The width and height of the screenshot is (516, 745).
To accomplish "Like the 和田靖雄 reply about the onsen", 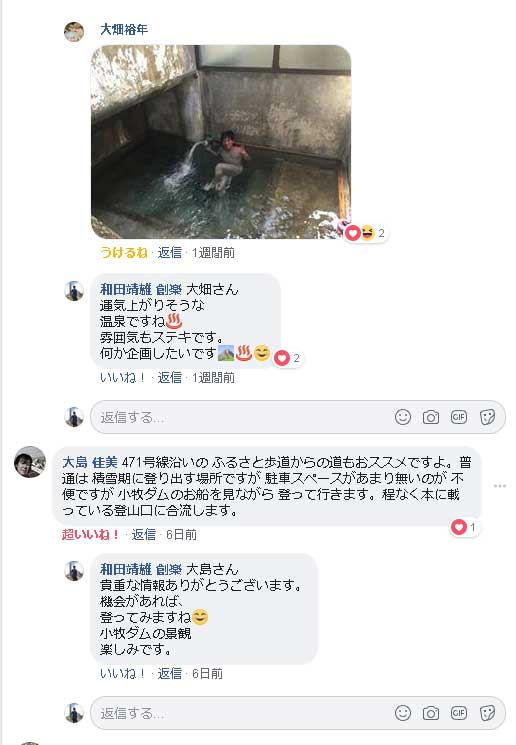I will click(x=122, y=378).
